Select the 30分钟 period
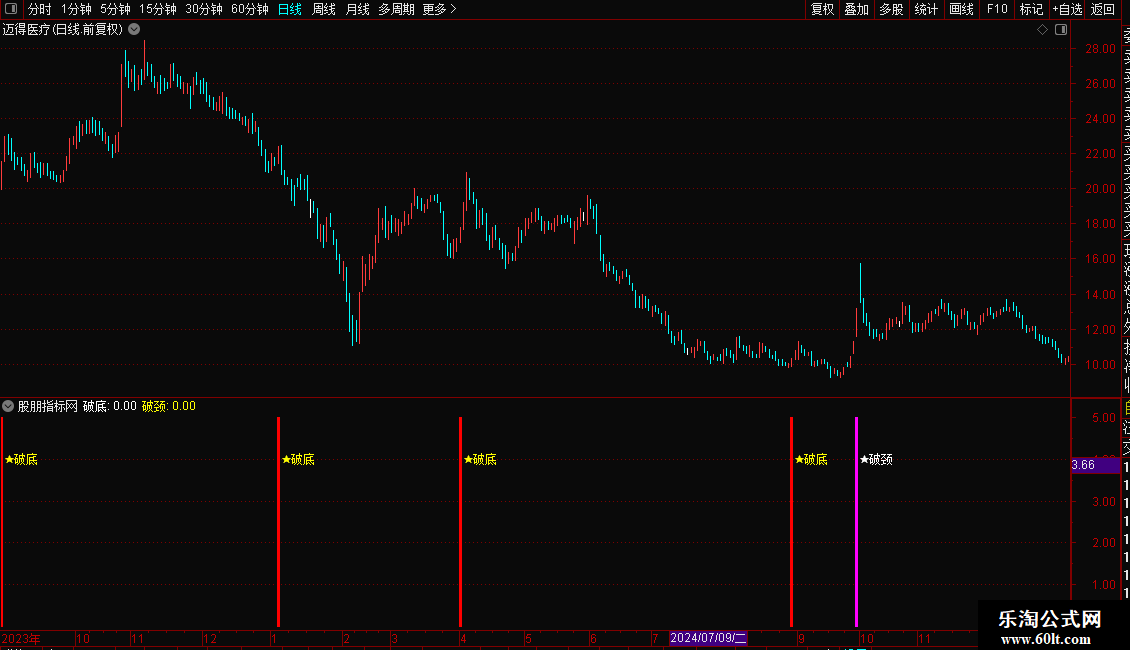The width and height of the screenshot is (1130, 650). point(204,9)
